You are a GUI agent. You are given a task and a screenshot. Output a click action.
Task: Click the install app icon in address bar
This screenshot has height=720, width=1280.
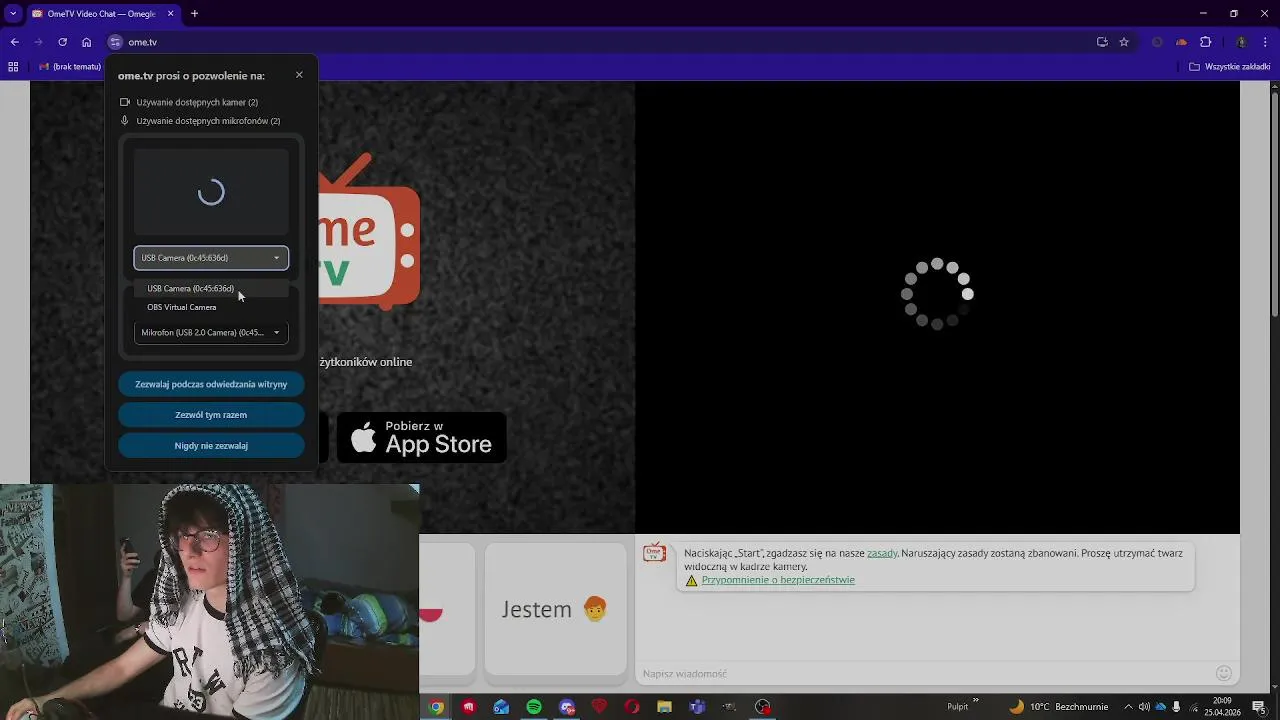[1102, 42]
